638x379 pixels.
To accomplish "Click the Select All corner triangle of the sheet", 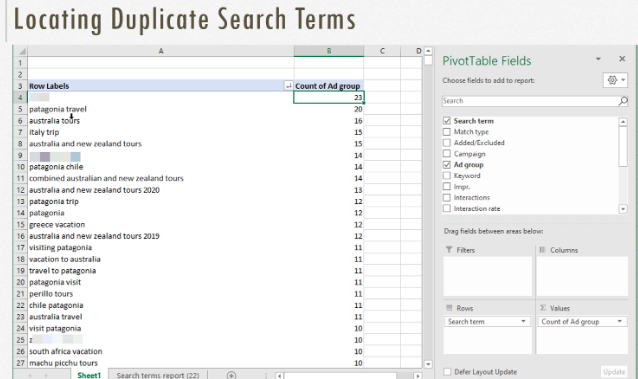I will (x=21, y=51).
